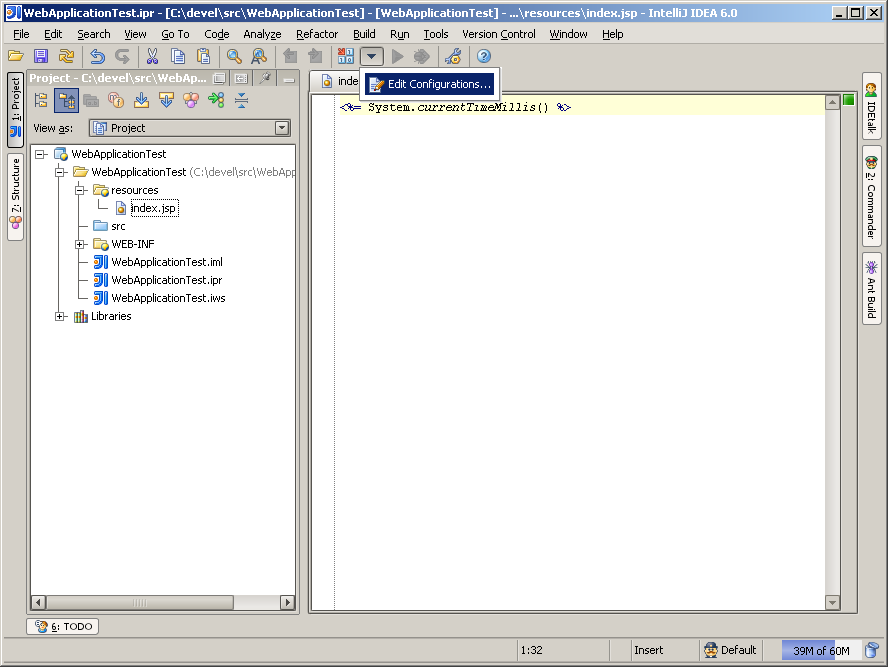The height and width of the screenshot is (667, 888).
Task: Click the Show Members icon in Project panel
Action: (x=116, y=101)
